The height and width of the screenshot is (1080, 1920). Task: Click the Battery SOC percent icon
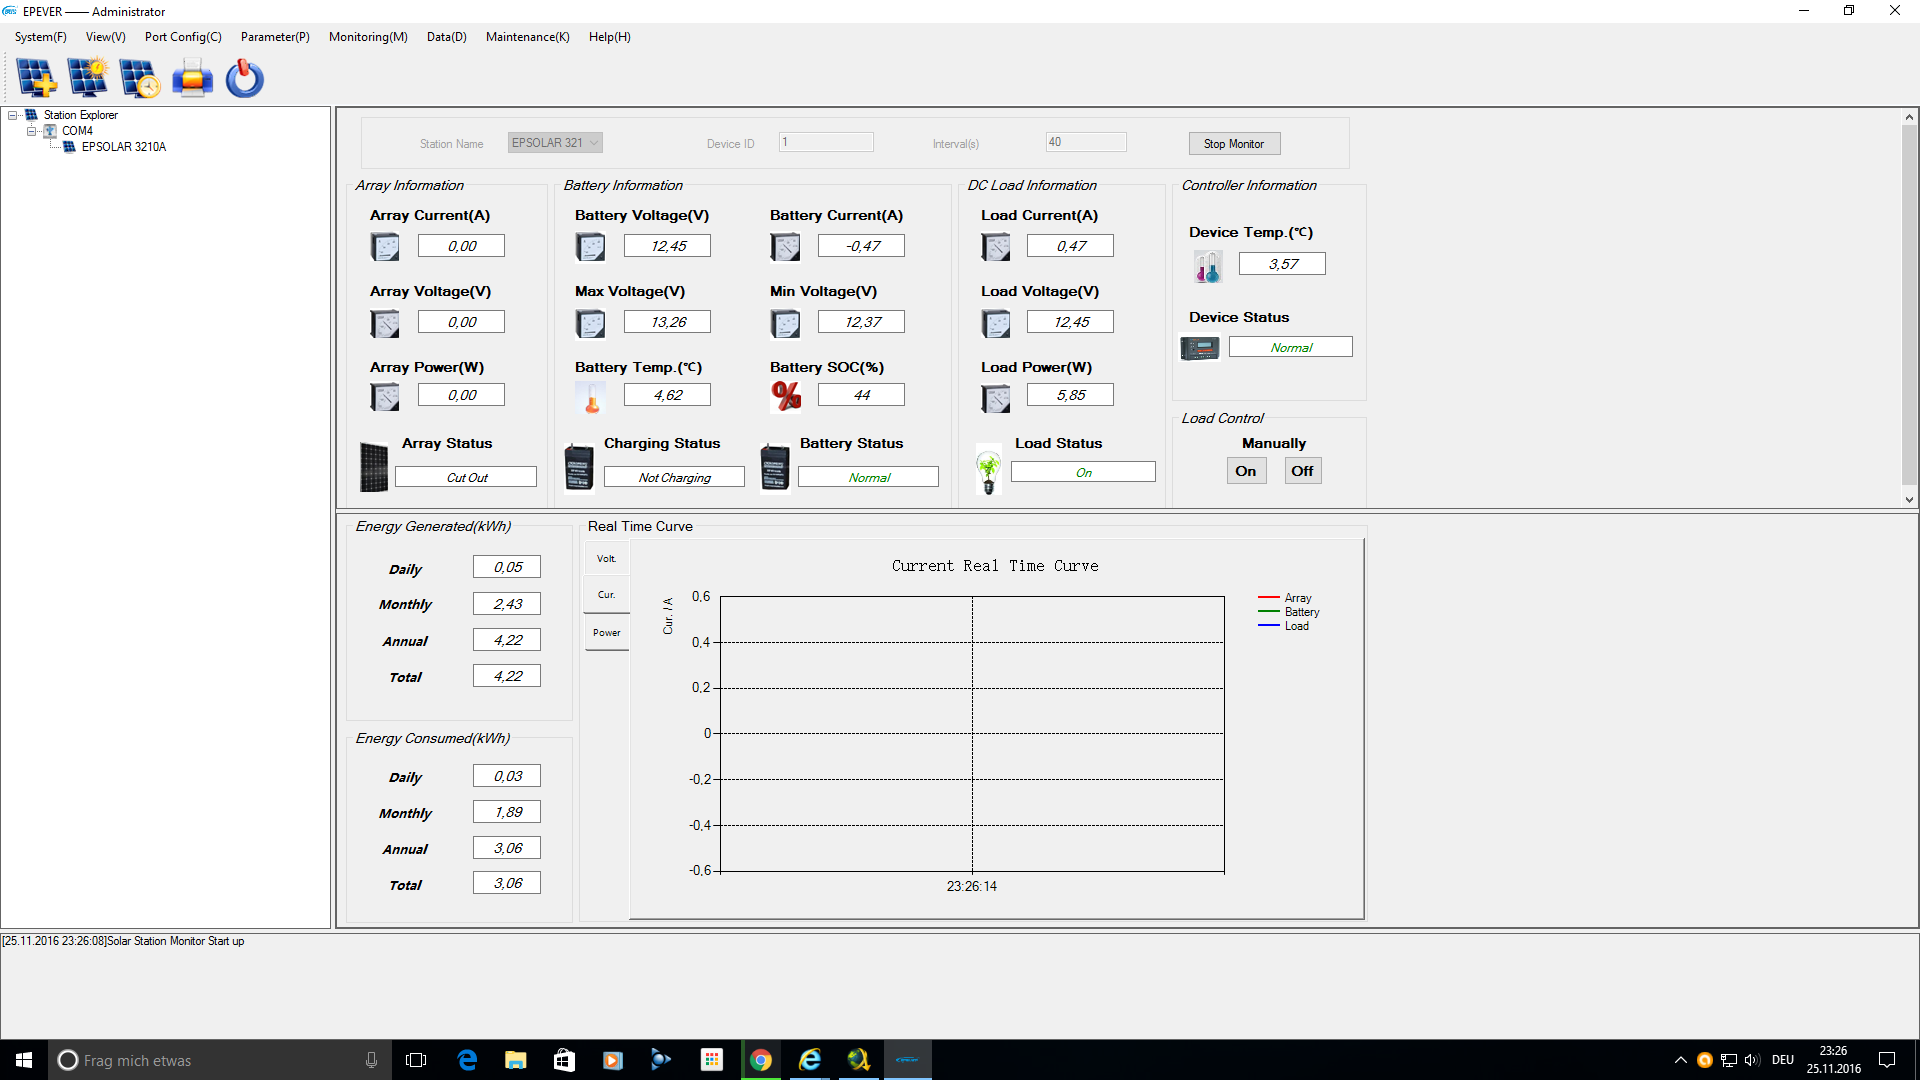point(786,396)
